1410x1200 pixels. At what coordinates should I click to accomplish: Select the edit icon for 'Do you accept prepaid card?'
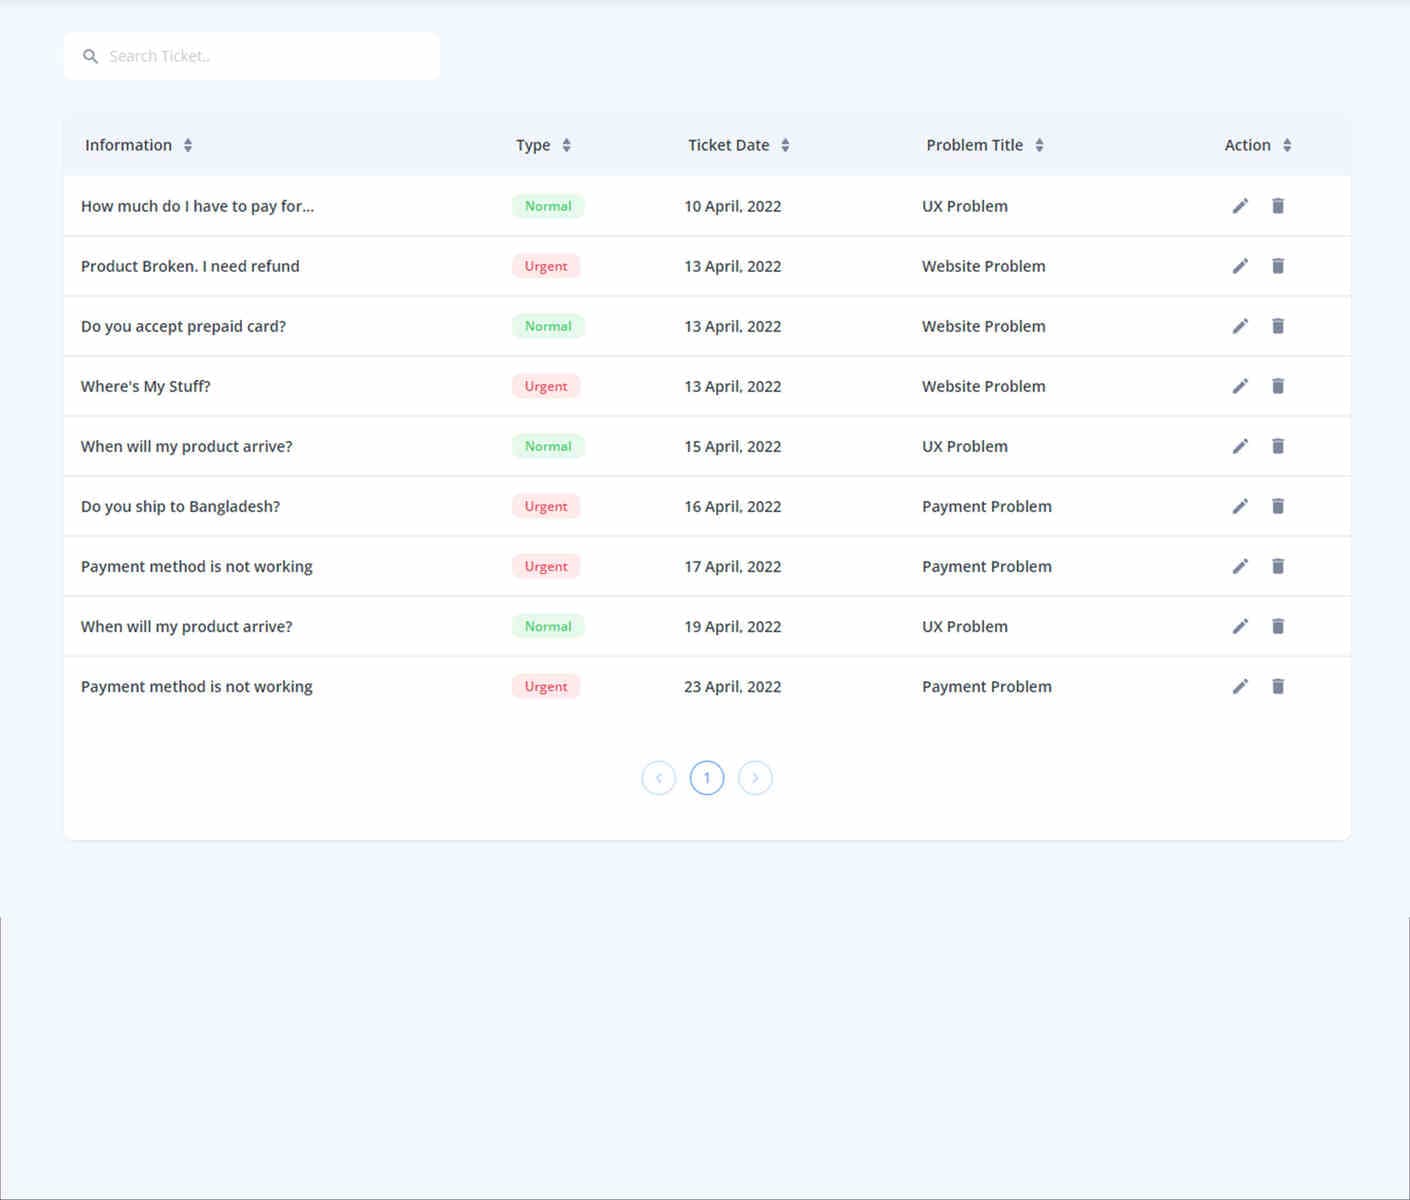pyautogui.click(x=1240, y=326)
